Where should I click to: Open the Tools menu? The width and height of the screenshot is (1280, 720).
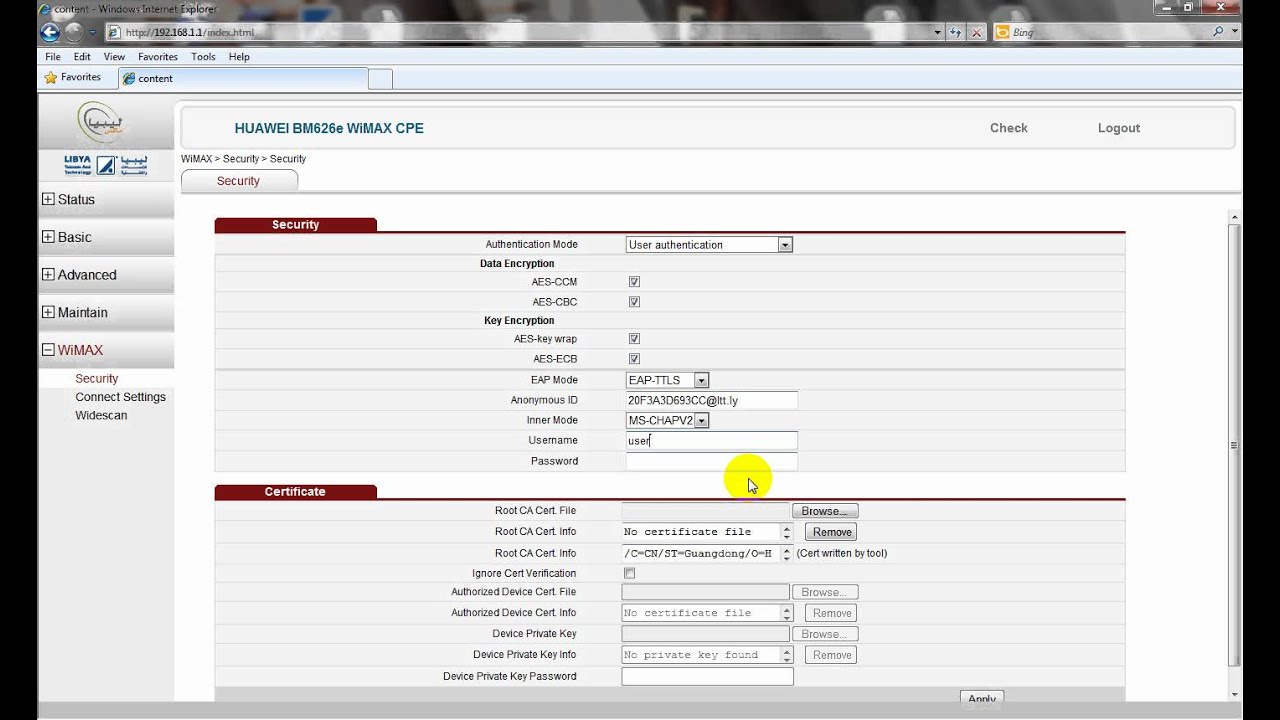click(x=203, y=57)
